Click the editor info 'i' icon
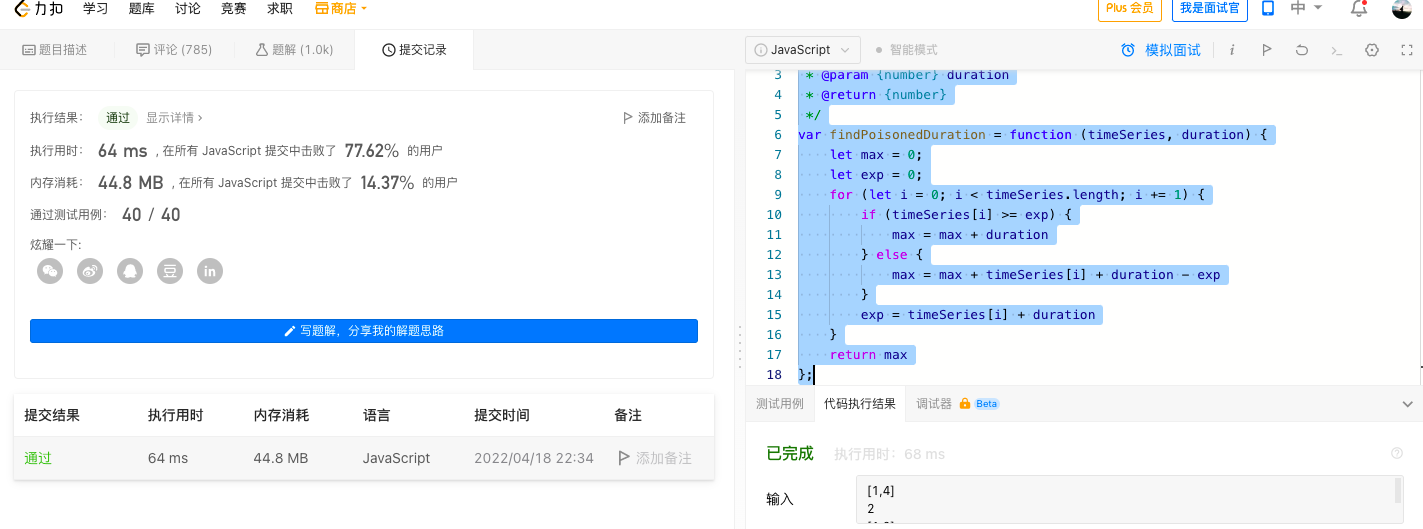Image resolution: width=1423 pixels, height=529 pixels. [x=1232, y=50]
